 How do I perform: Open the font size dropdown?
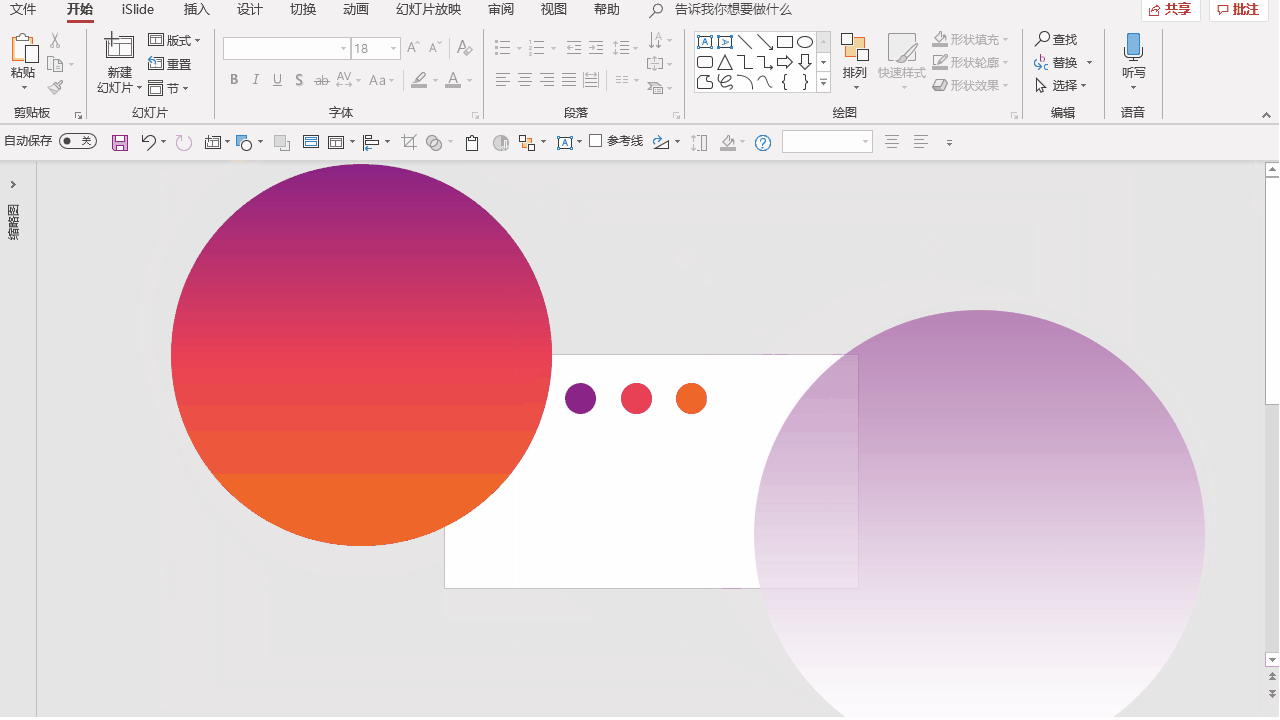394,49
